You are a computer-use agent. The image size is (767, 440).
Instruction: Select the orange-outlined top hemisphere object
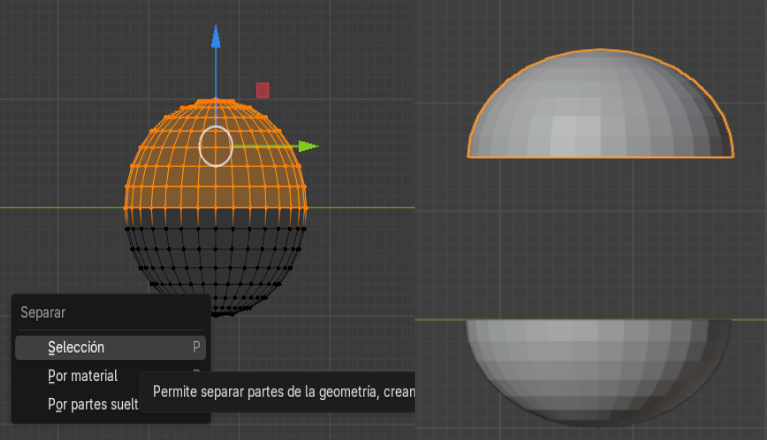(599, 110)
